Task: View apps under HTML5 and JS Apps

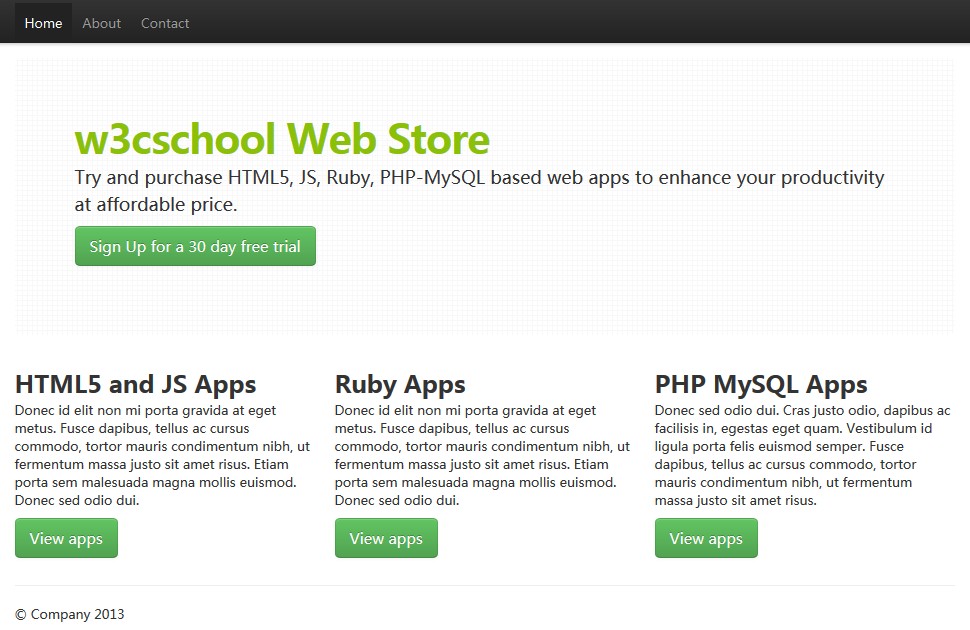Action: pos(66,538)
